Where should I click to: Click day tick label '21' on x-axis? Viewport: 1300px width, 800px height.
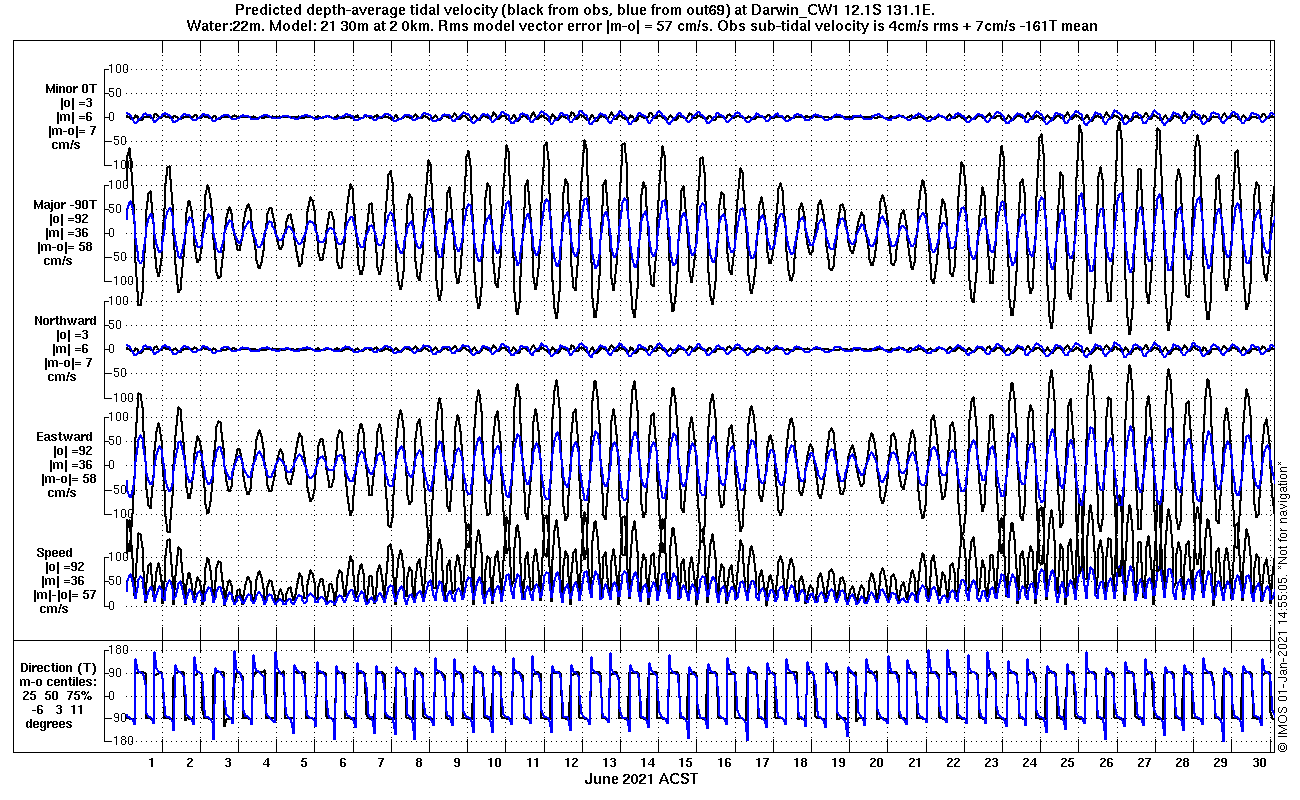pos(915,763)
